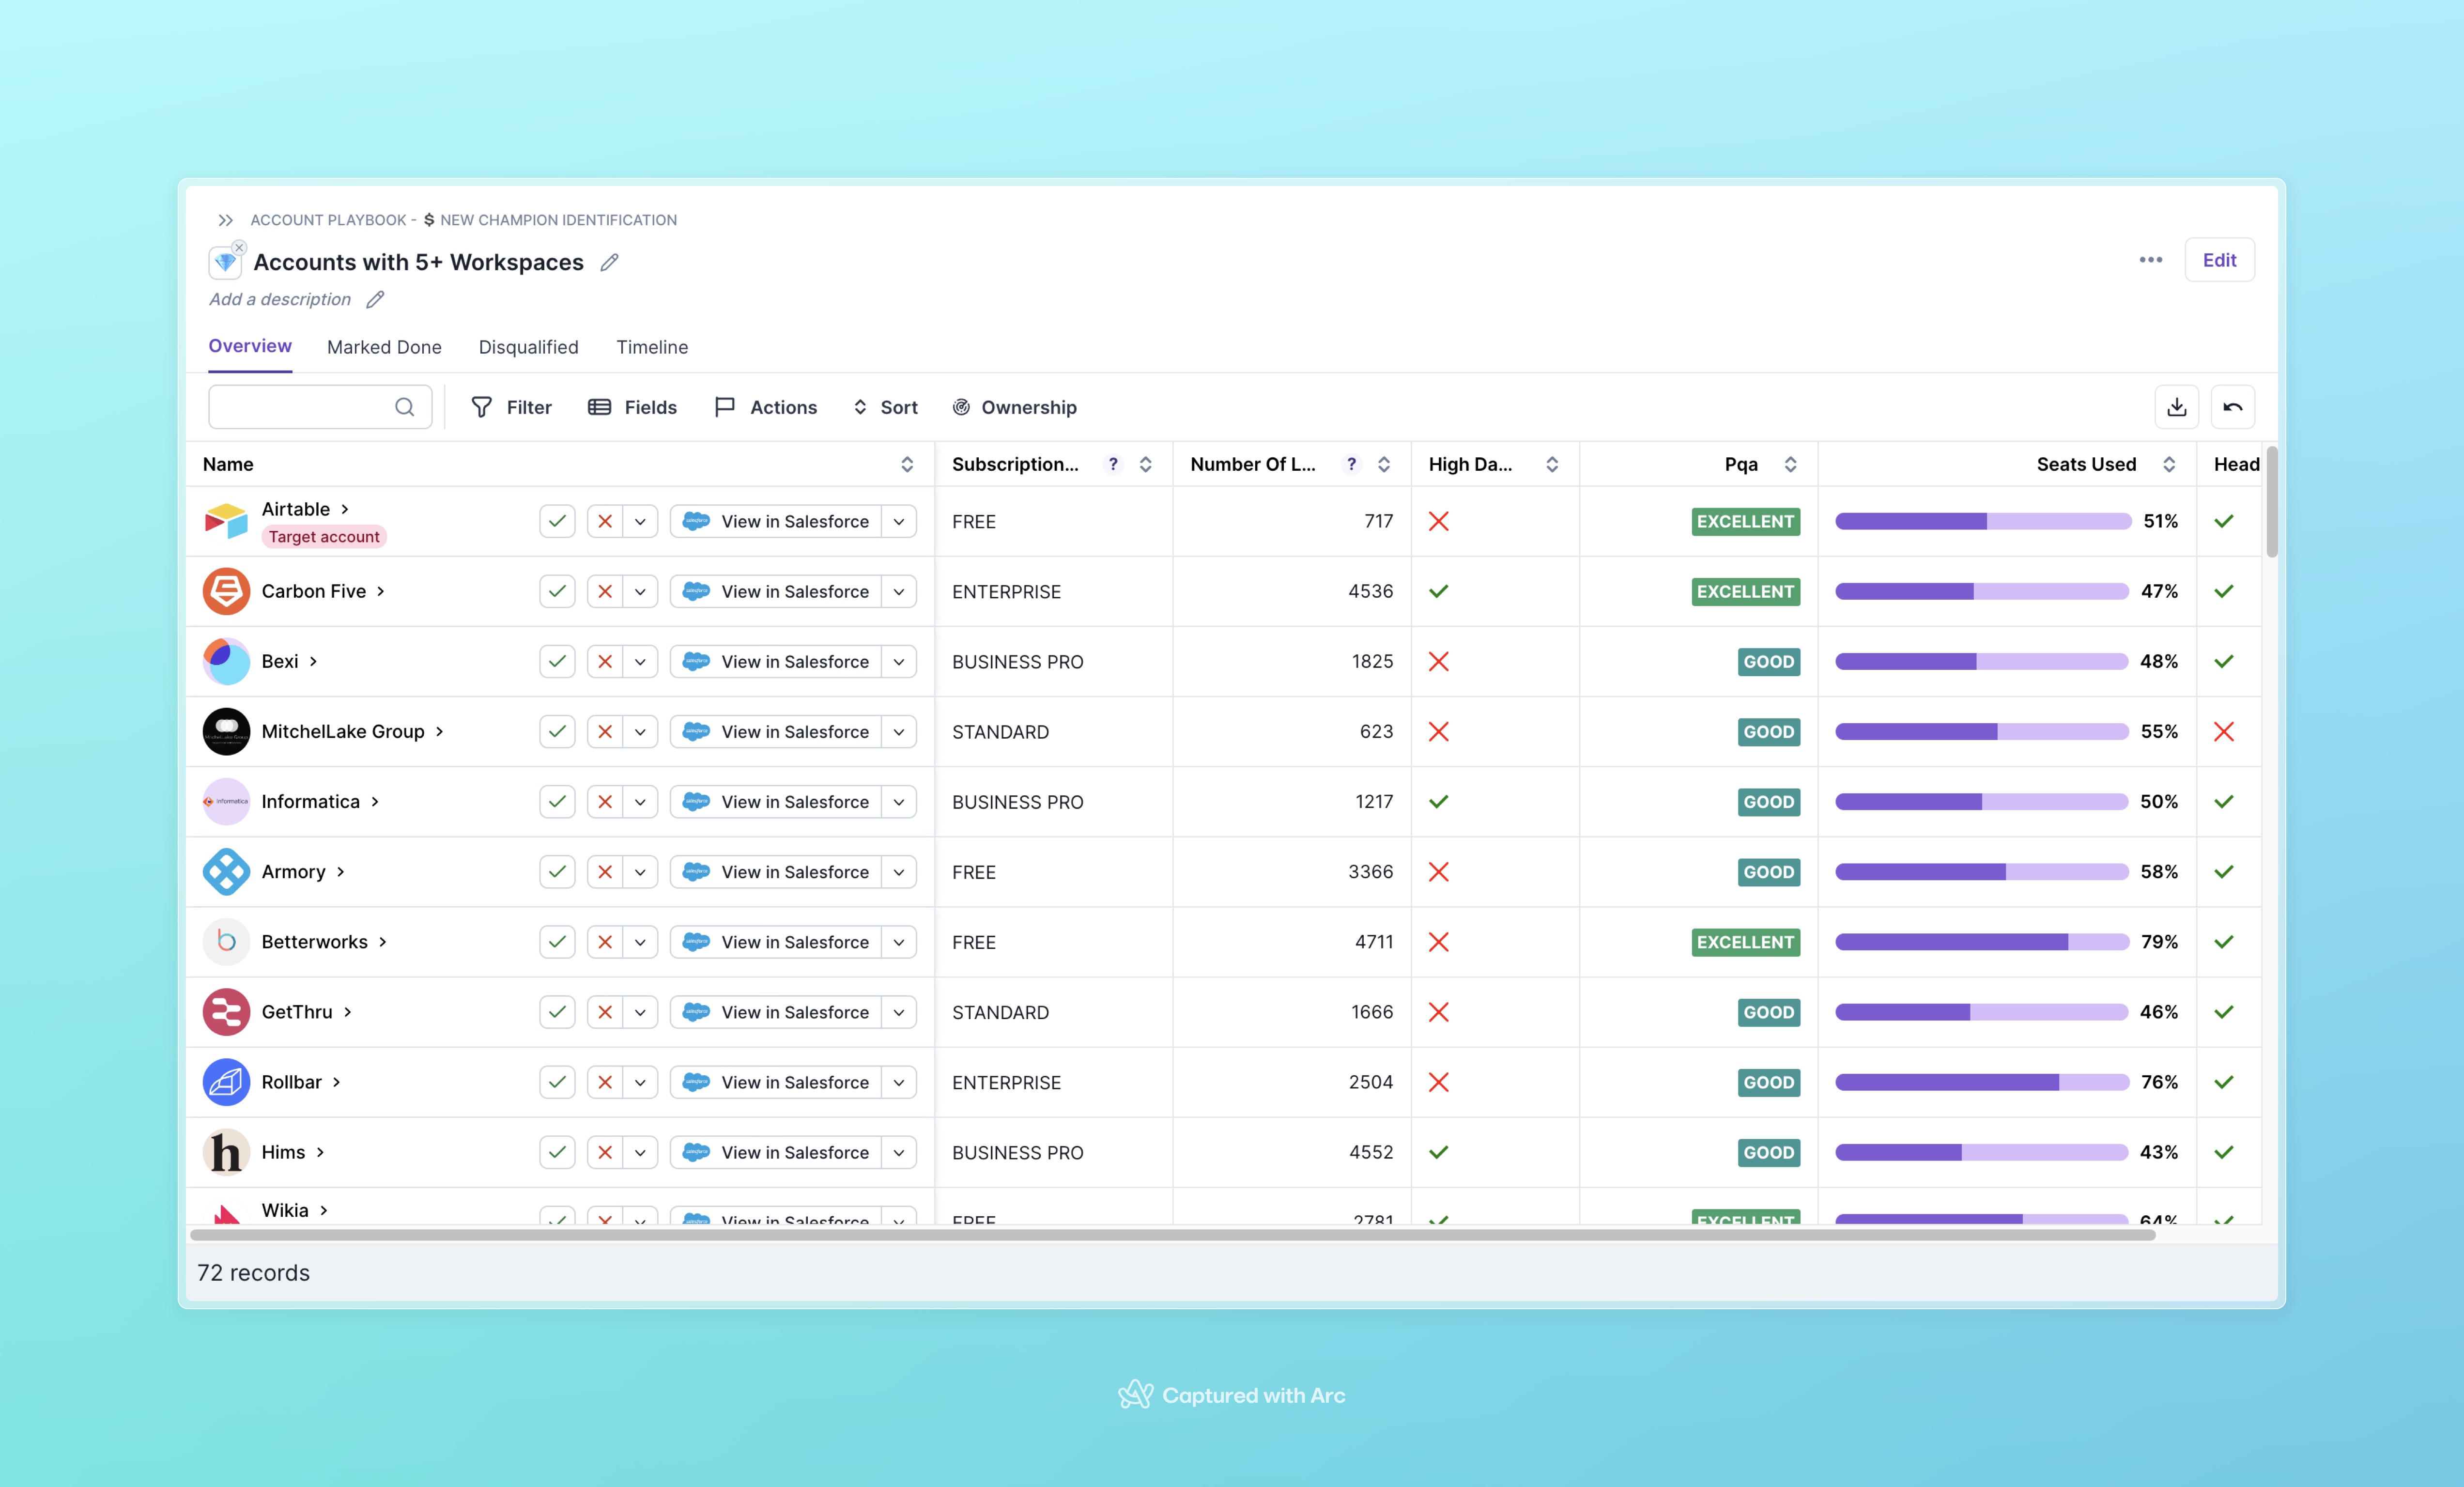
Task: Mark Bexi done using green check
Action: click(557, 661)
